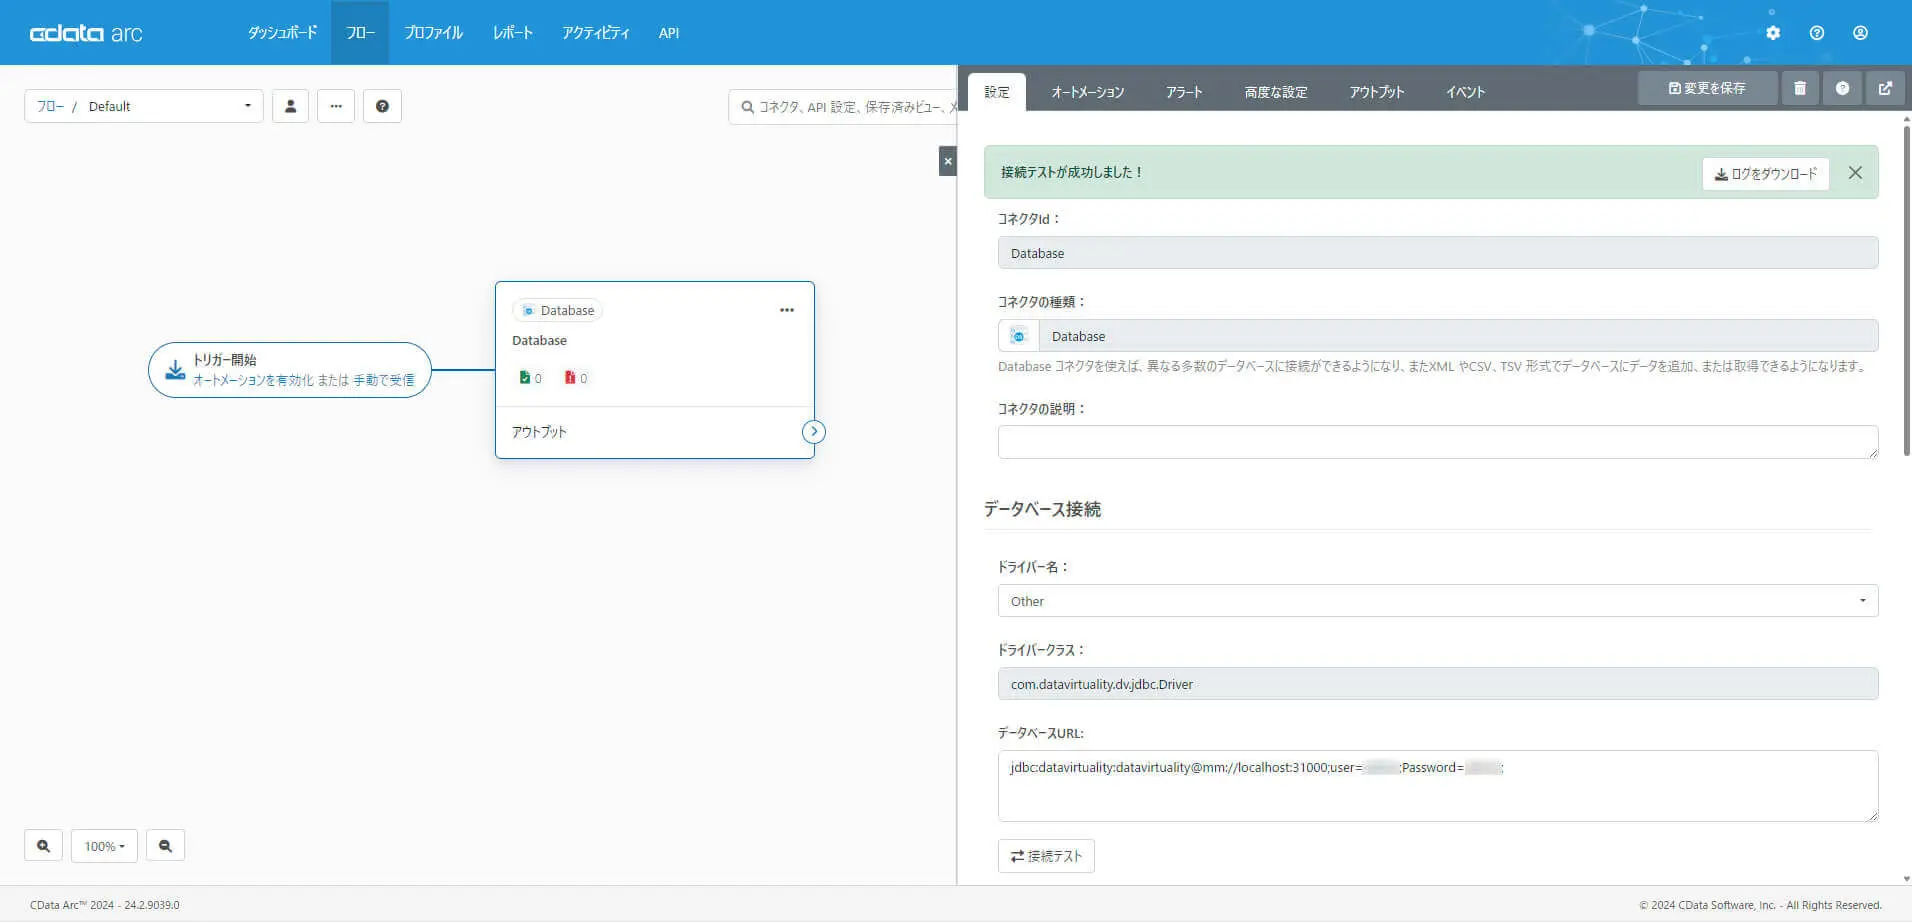
Task: Switch to the アラート tab
Action: point(1184,92)
